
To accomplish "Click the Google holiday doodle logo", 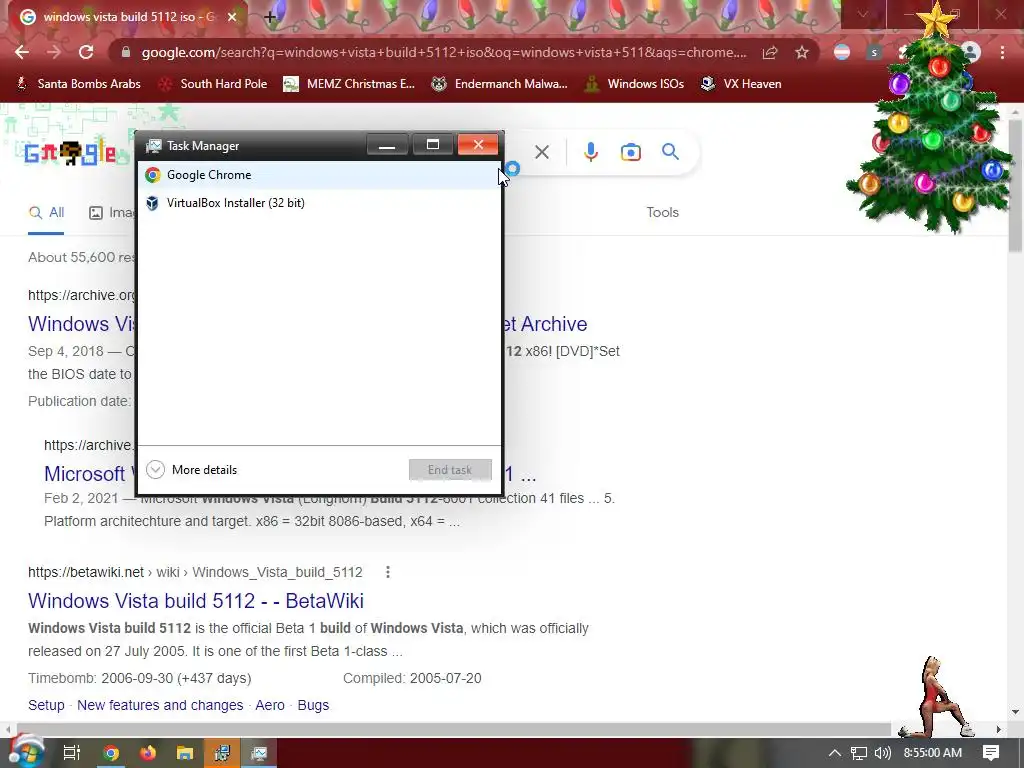I will pyautogui.click(x=70, y=153).
